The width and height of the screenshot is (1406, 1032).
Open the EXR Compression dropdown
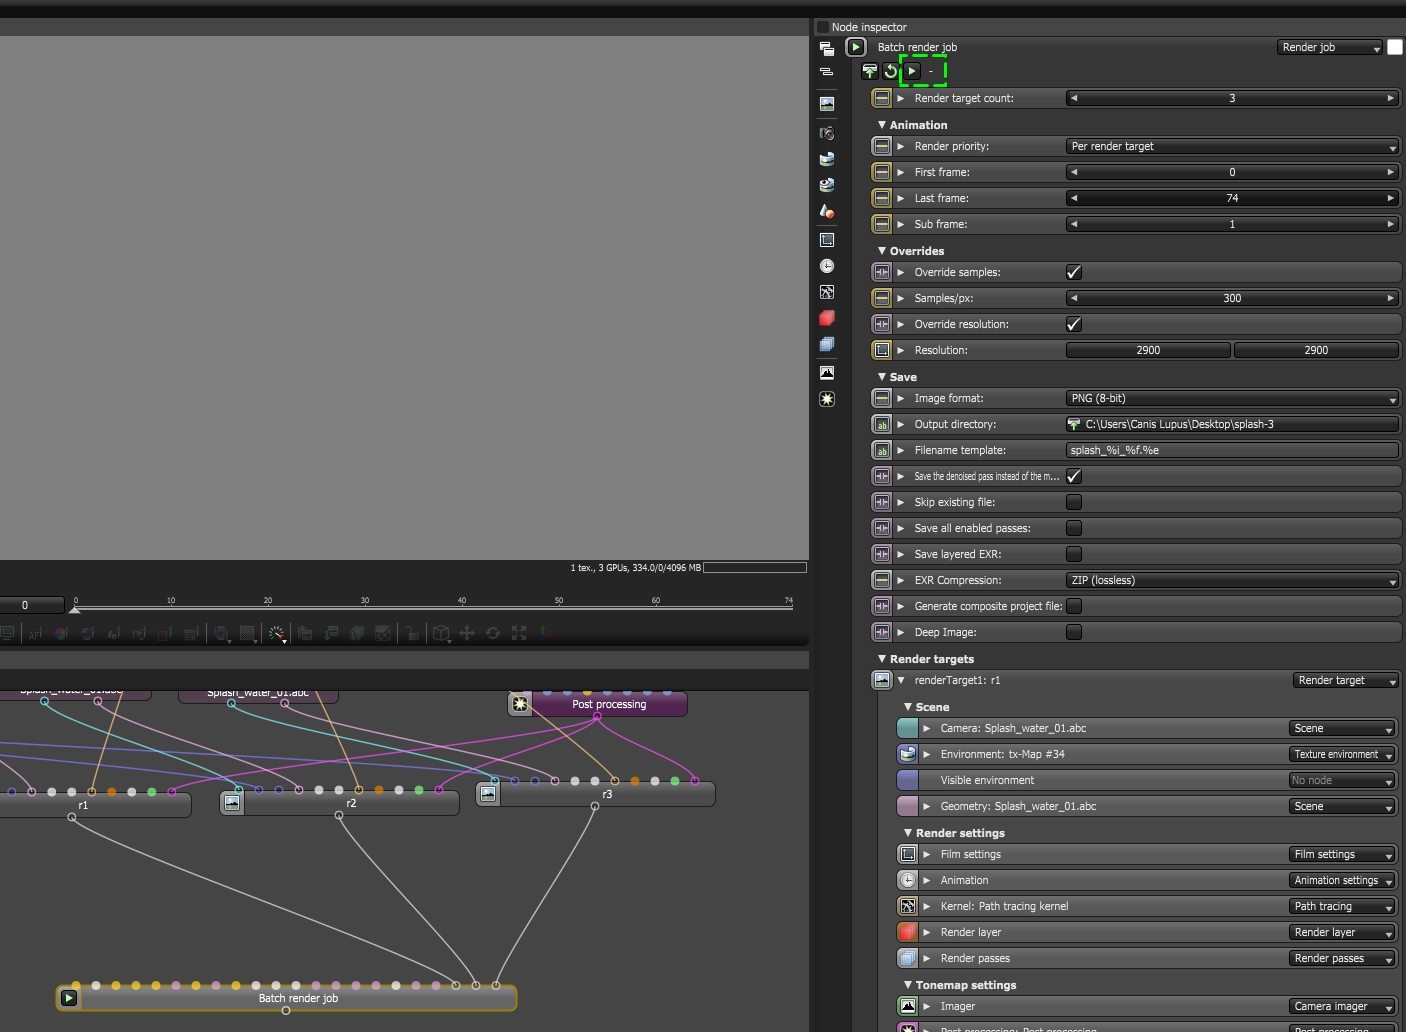(1232, 580)
